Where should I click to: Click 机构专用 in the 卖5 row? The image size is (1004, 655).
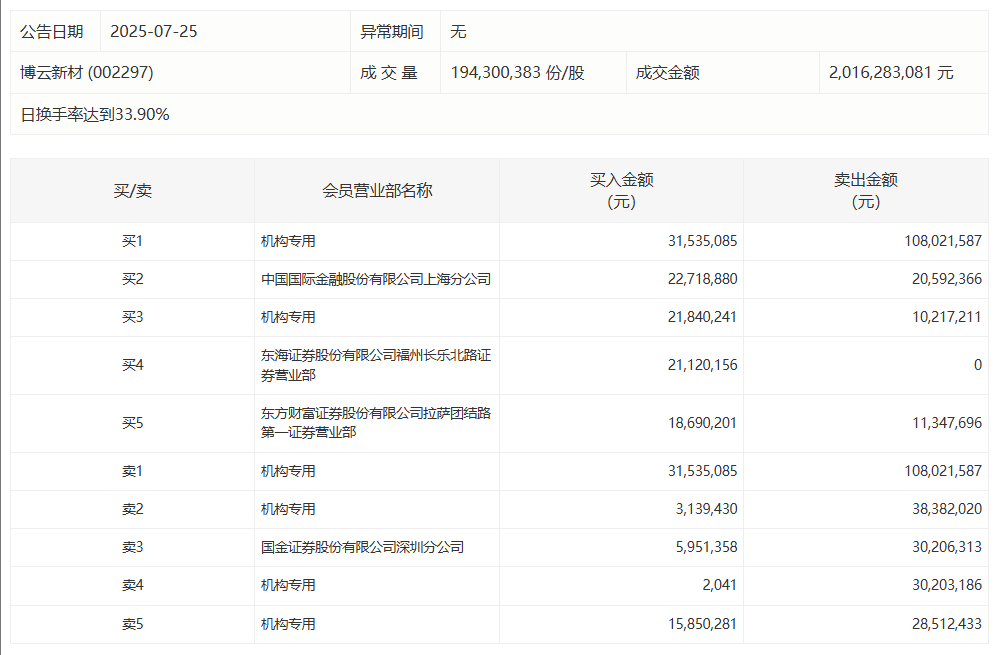pyautogui.click(x=288, y=624)
